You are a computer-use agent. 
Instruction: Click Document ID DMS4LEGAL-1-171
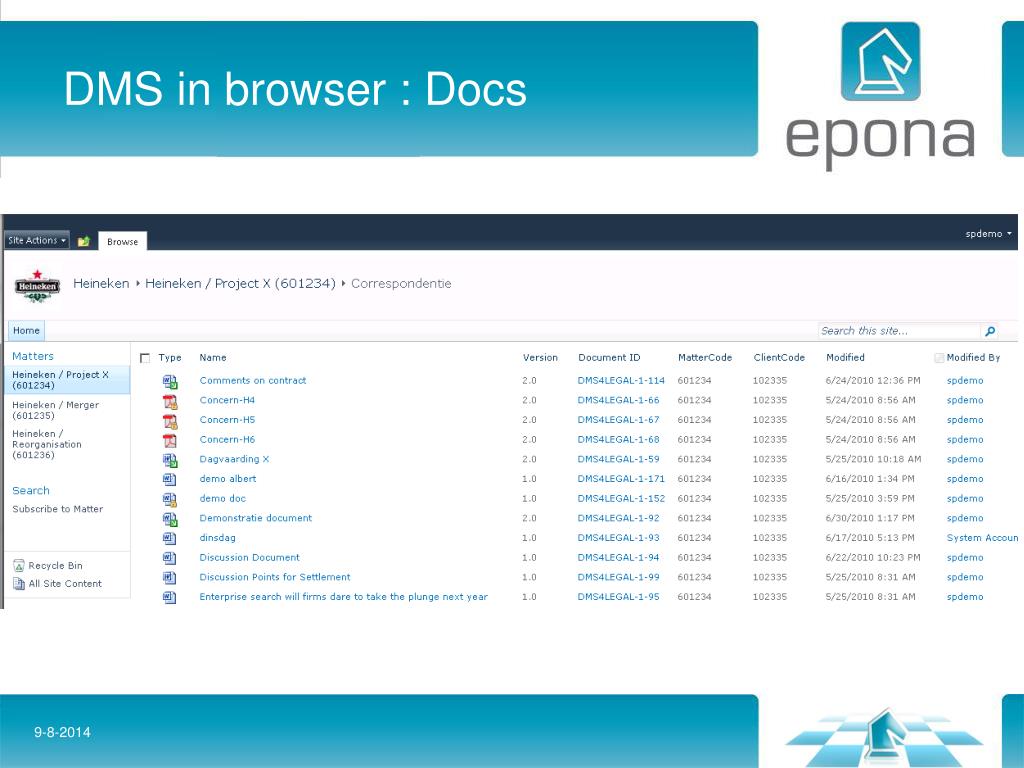tap(621, 479)
